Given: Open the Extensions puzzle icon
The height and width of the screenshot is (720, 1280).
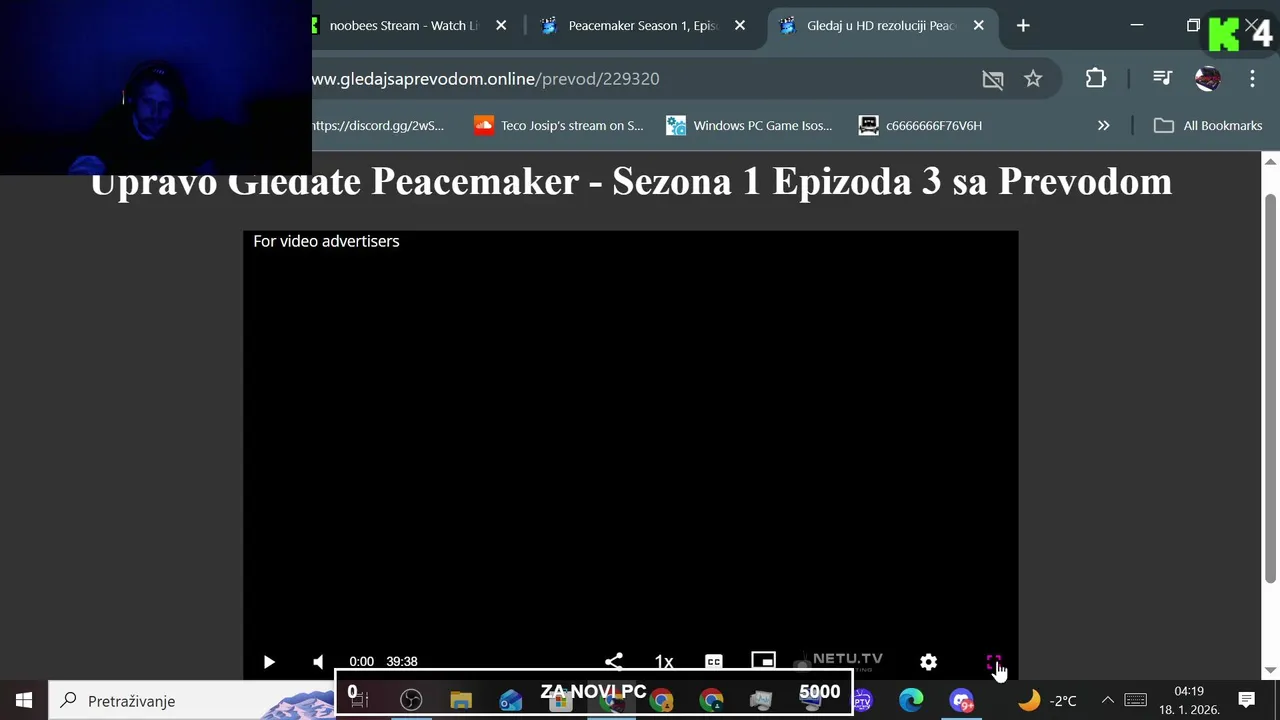Looking at the screenshot, I should 1096,79.
